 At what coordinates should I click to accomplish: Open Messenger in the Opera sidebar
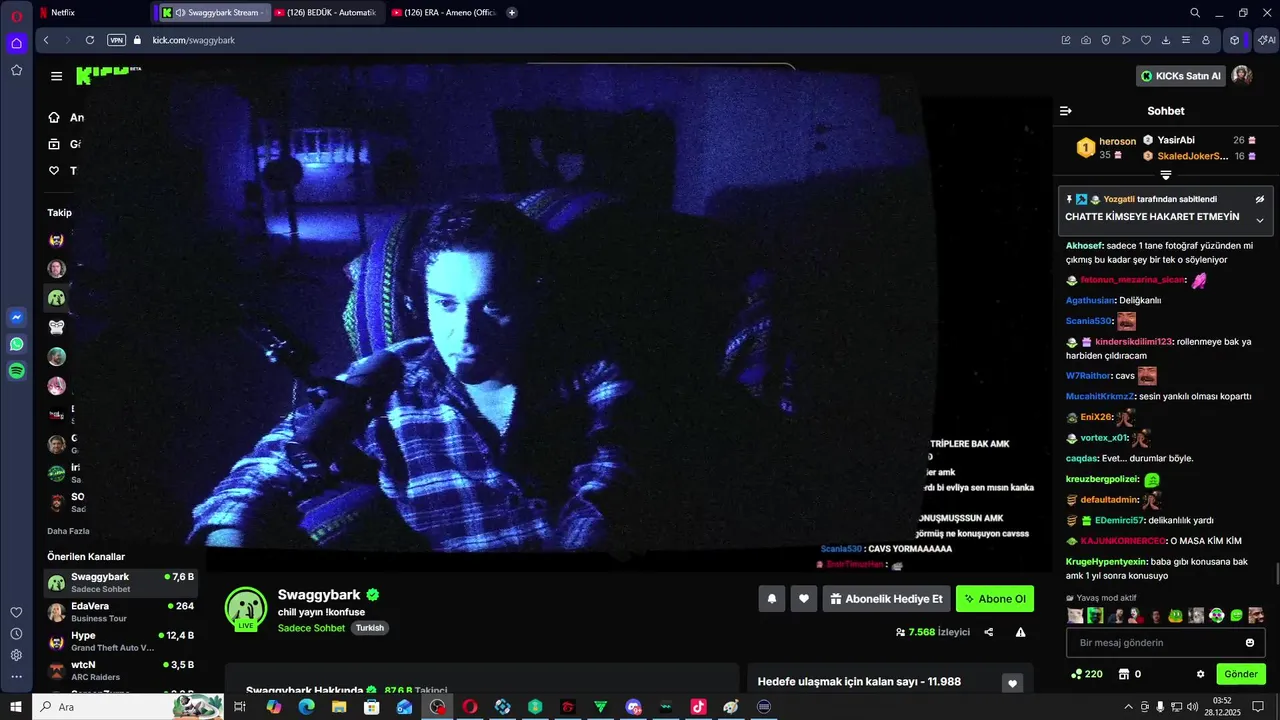(x=16, y=317)
